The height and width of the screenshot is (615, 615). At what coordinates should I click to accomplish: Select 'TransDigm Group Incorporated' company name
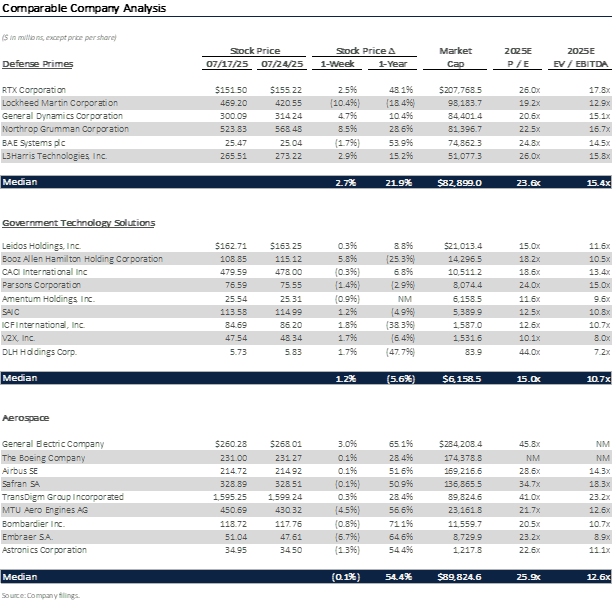coord(63,497)
